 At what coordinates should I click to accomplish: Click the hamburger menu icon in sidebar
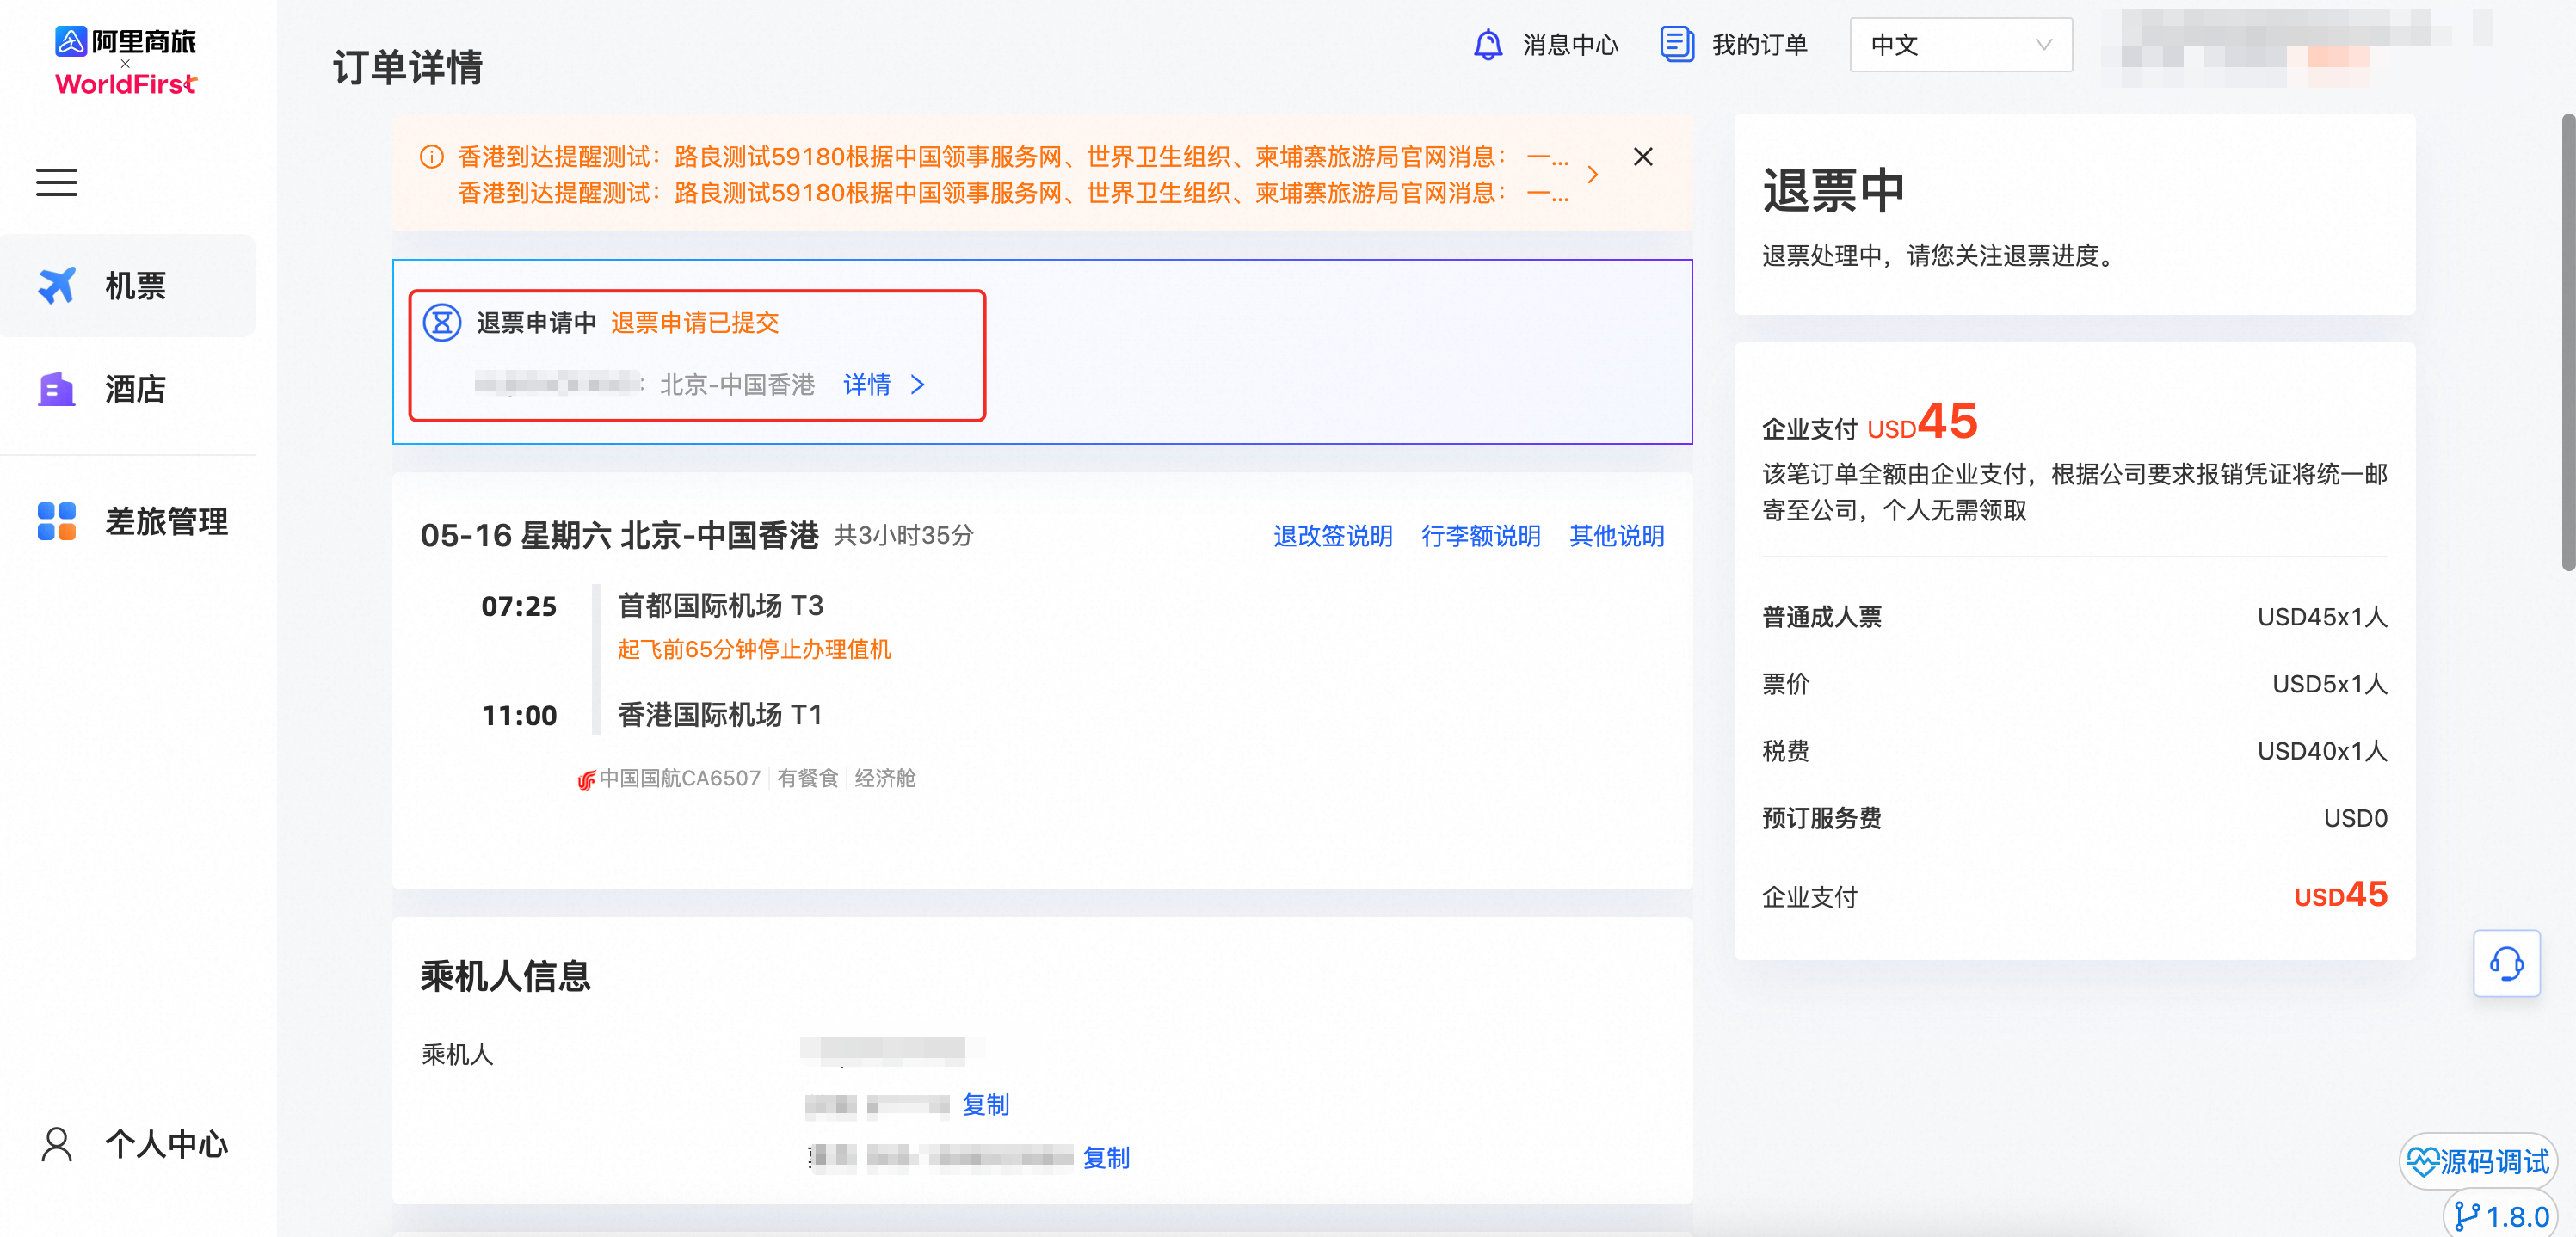click(56, 182)
